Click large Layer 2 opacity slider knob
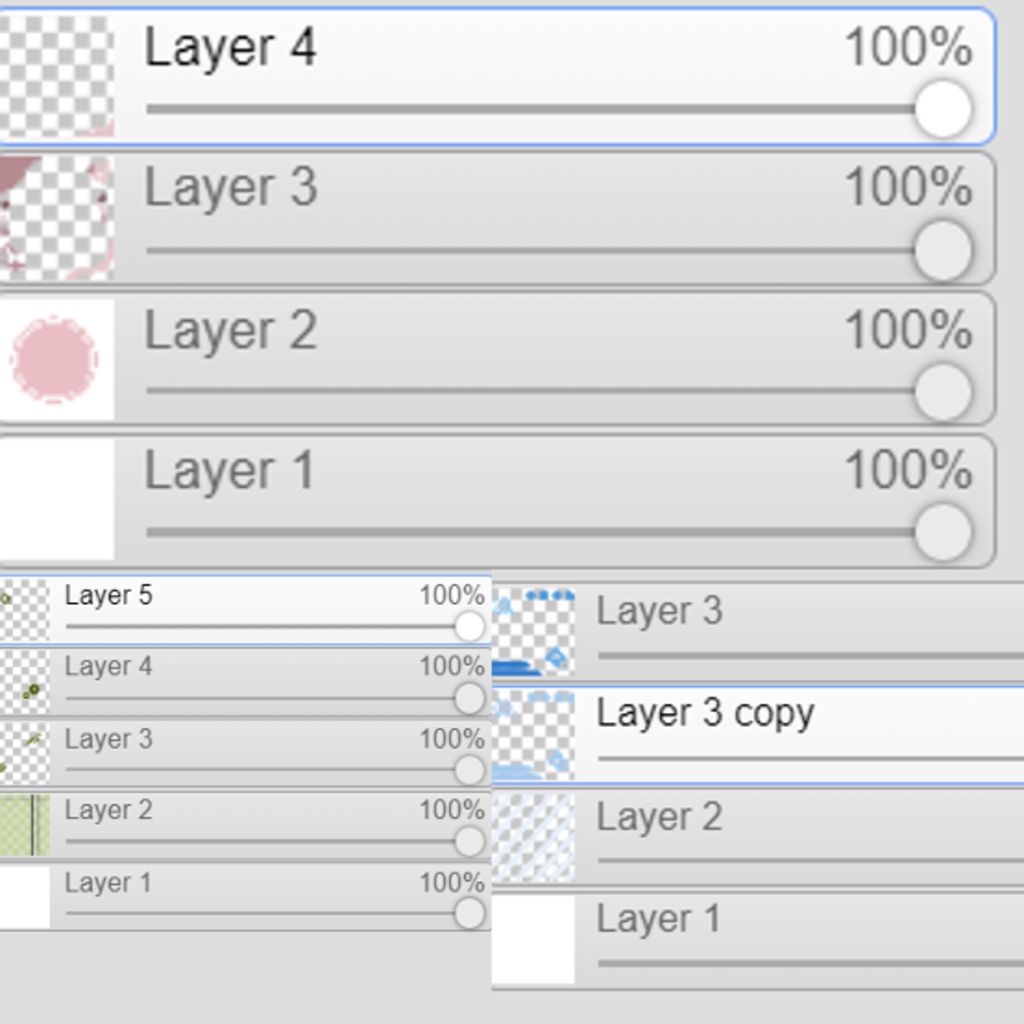Image resolution: width=1024 pixels, height=1024 pixels. click(x=942, y=391)
